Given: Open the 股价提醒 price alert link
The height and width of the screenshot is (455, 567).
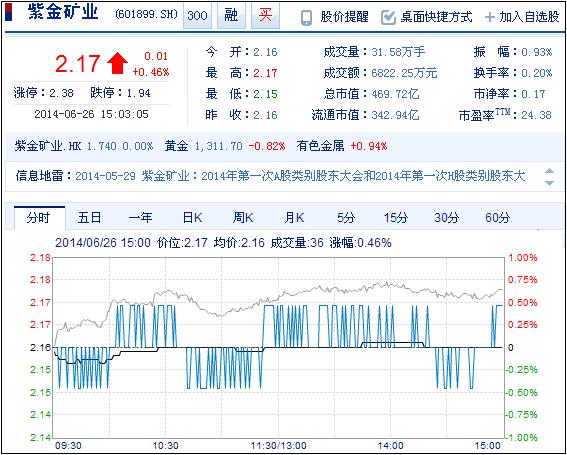Looking at the screenshot, I should pos(344,17).
